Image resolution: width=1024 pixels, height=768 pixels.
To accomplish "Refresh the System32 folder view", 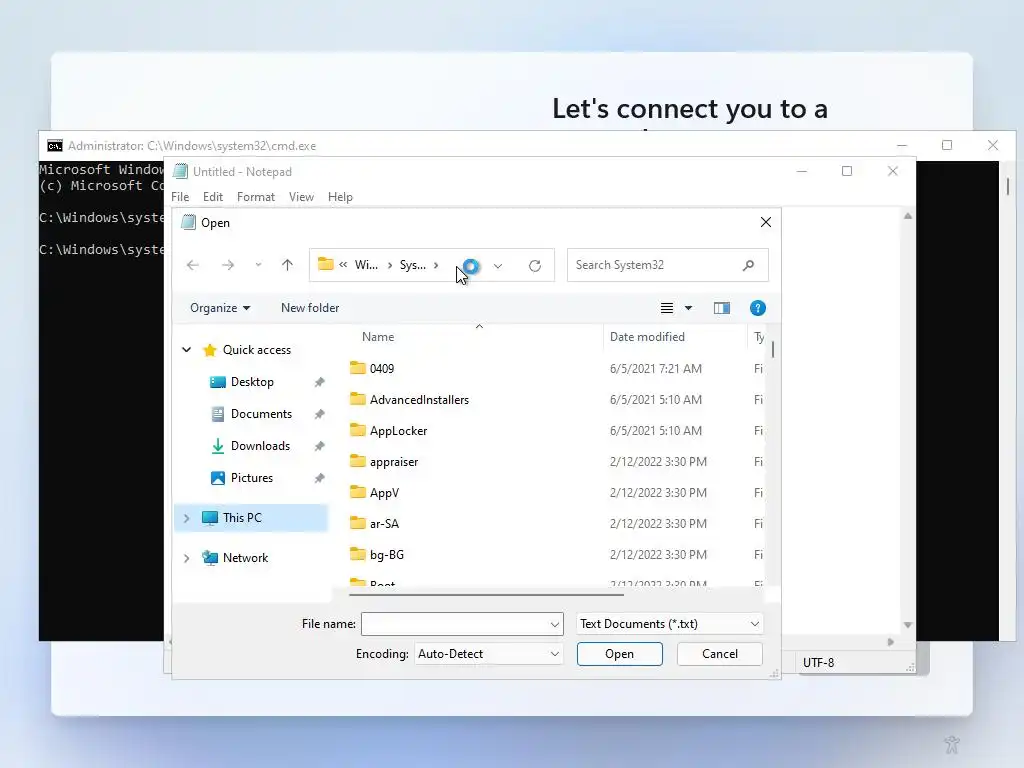I will click(535, 266).
